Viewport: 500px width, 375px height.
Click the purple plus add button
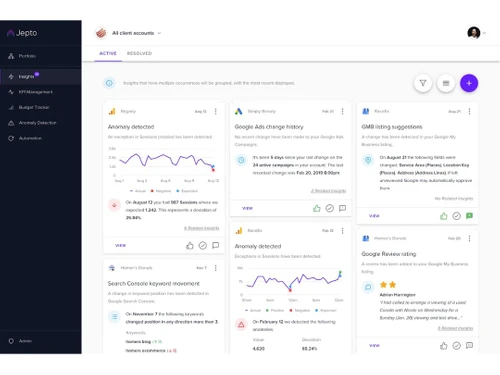click(469, 83)
